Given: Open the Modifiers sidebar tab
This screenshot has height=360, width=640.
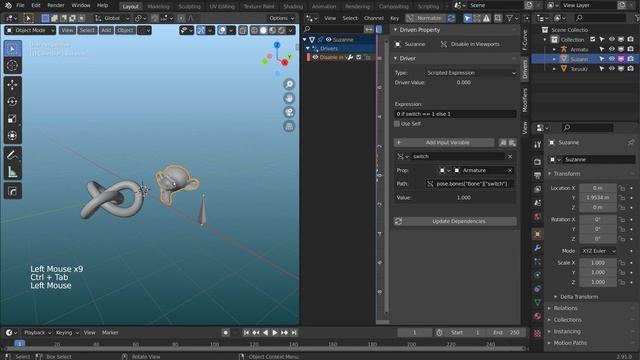Looking at the screenshot, I should tap(525, 100).
